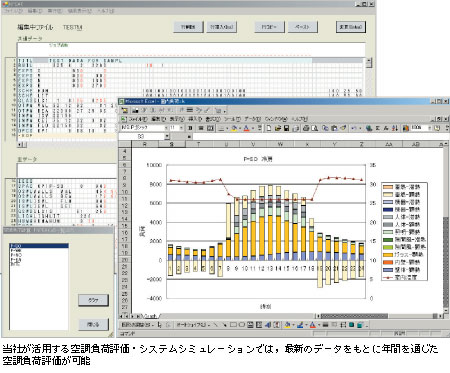Click the AutoSum sigma icon
450x373 pixels.
click(378, 128)
